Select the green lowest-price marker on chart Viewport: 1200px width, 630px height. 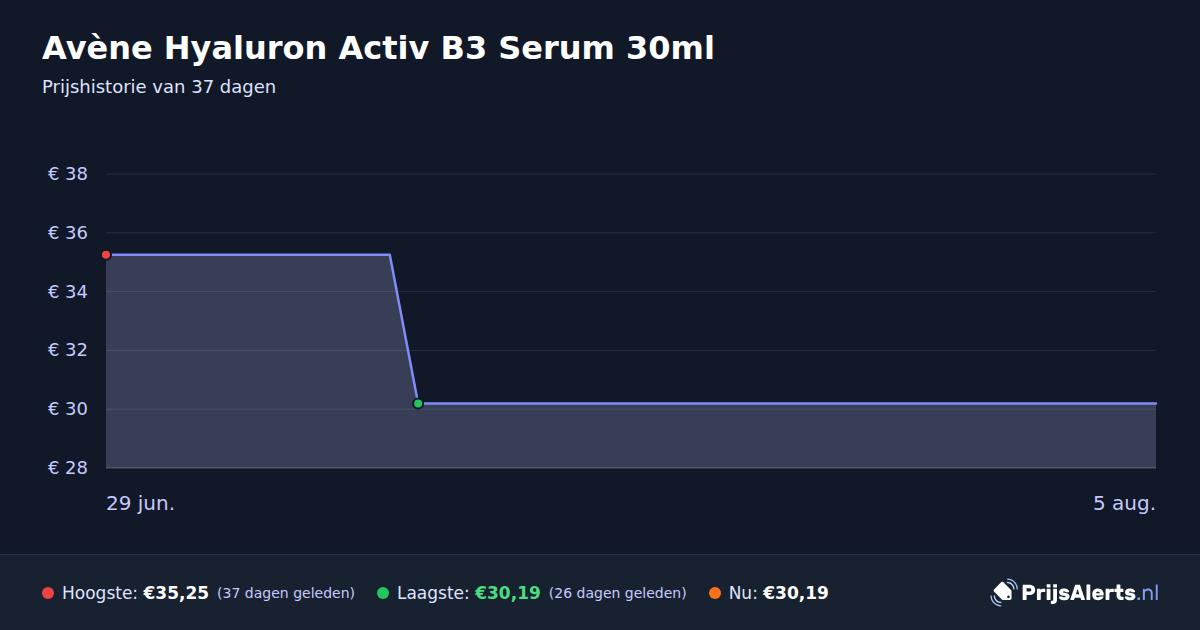pos(418,403)
